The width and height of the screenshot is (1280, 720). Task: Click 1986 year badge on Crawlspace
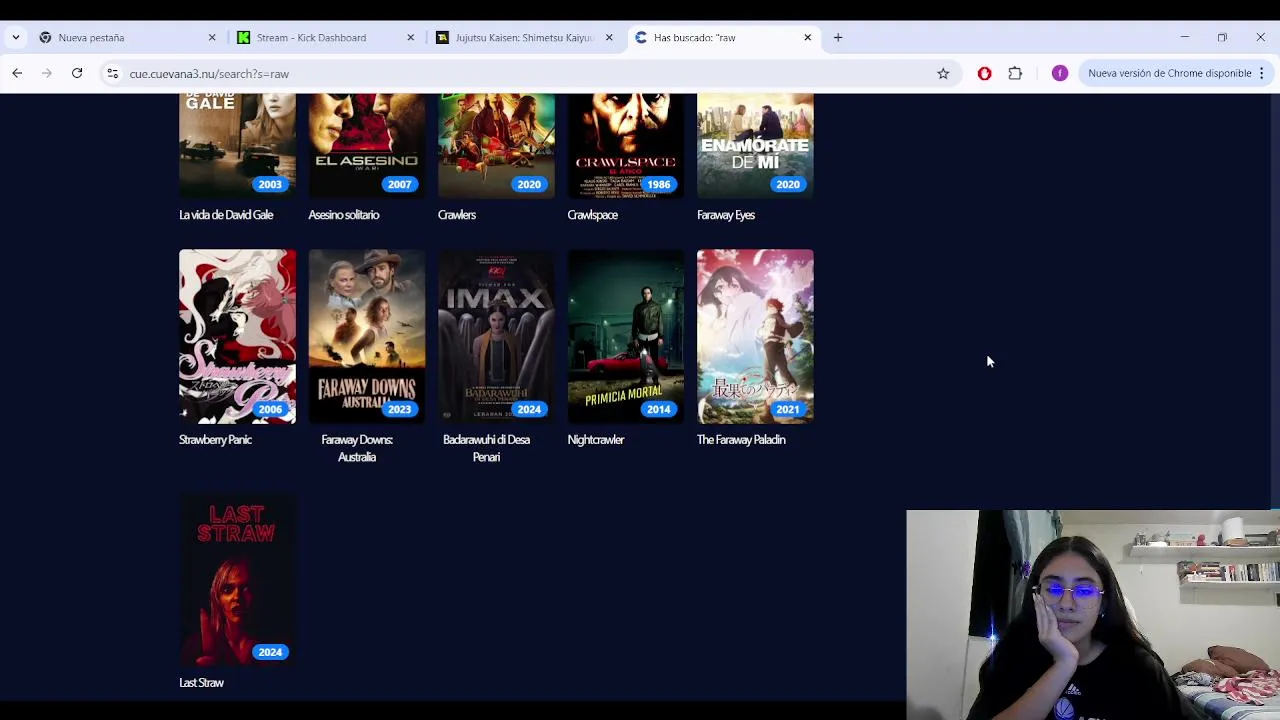click(658, 184)
